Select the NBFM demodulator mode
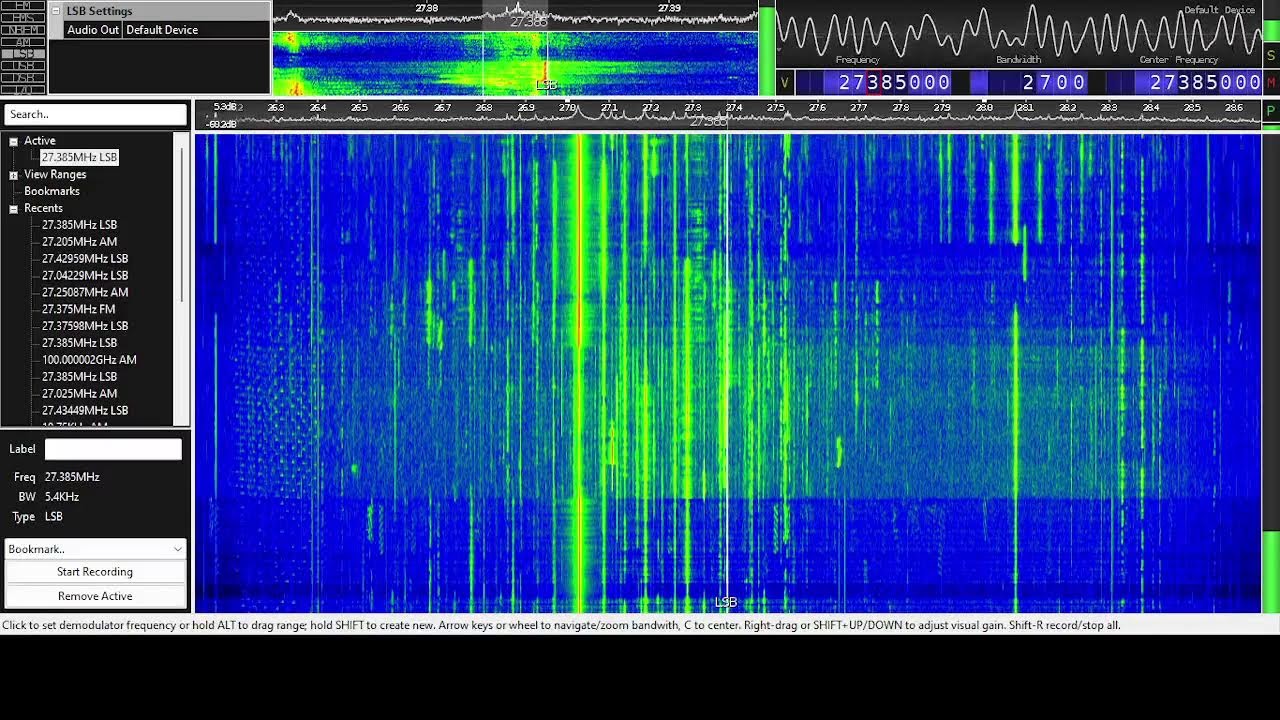The image size is (1280, 720). pyautogui.click(x=23, y=29)
